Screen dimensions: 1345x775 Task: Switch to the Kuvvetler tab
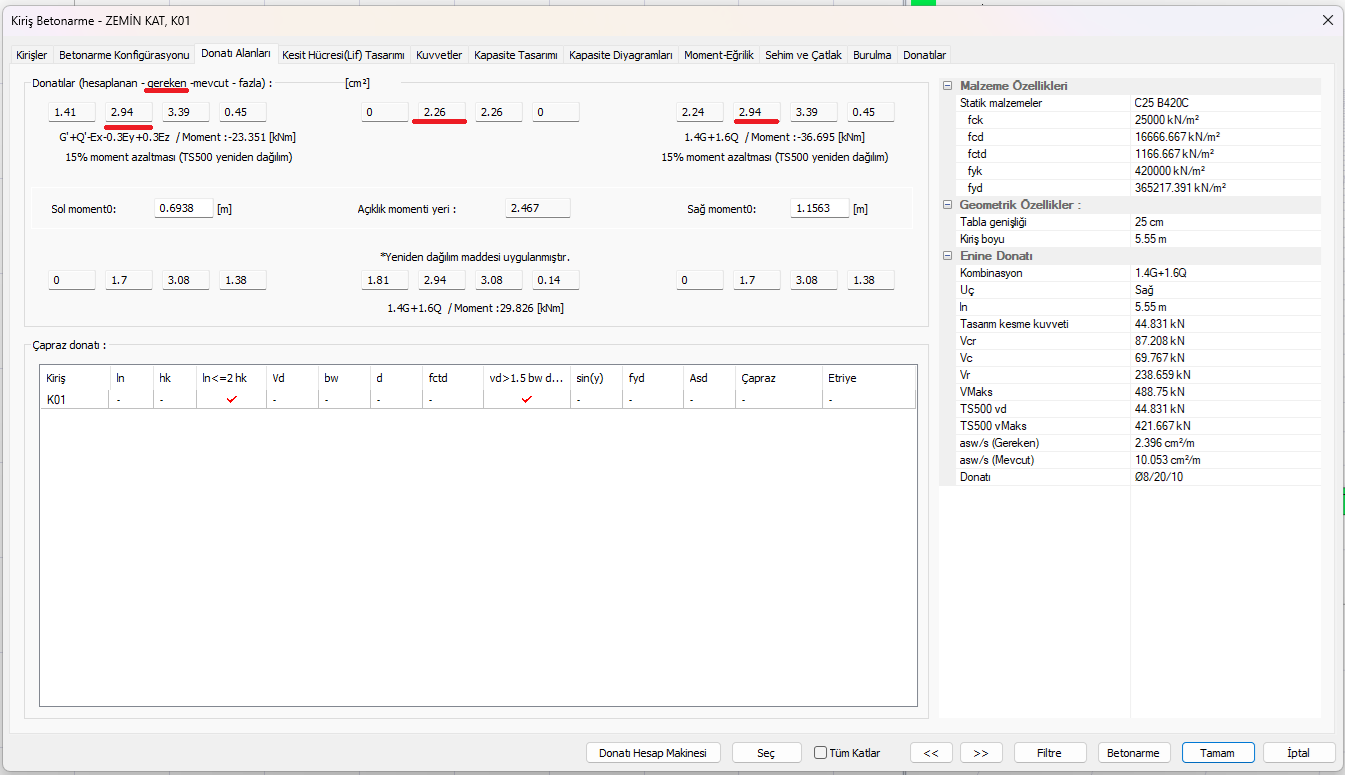pos(439,55)
